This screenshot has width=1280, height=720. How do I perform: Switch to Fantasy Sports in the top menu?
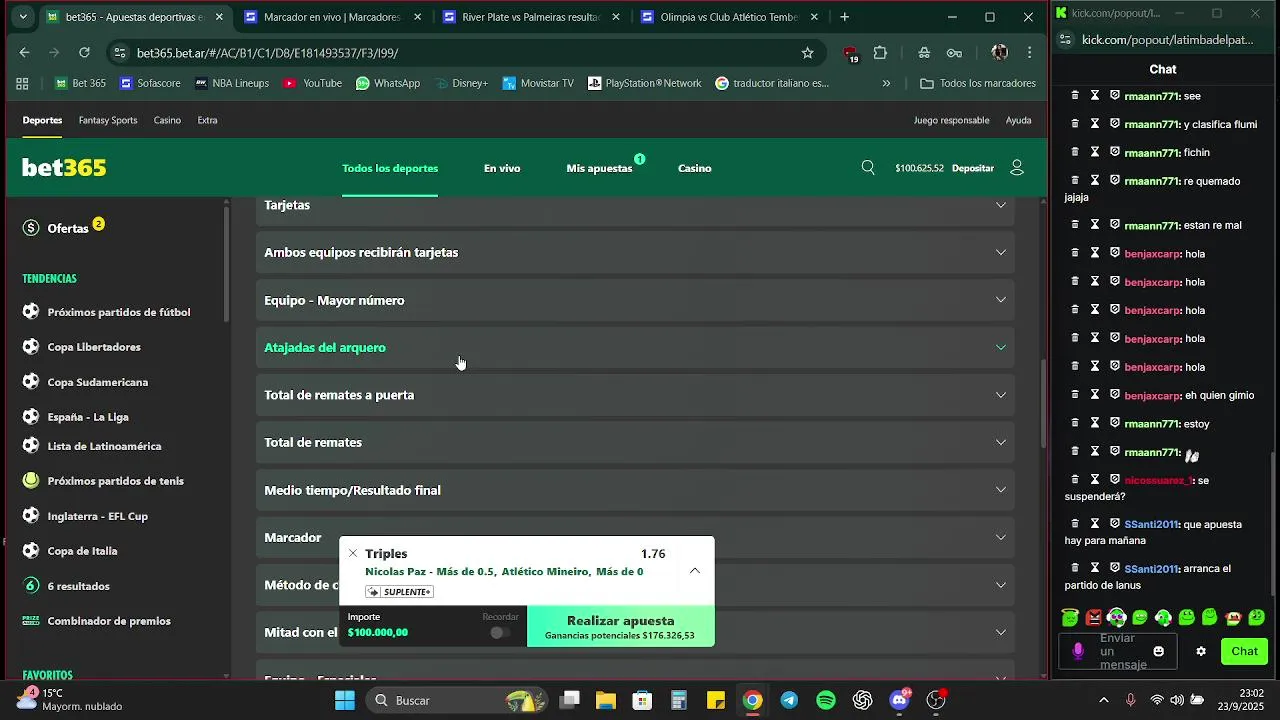tap(108, 120)
